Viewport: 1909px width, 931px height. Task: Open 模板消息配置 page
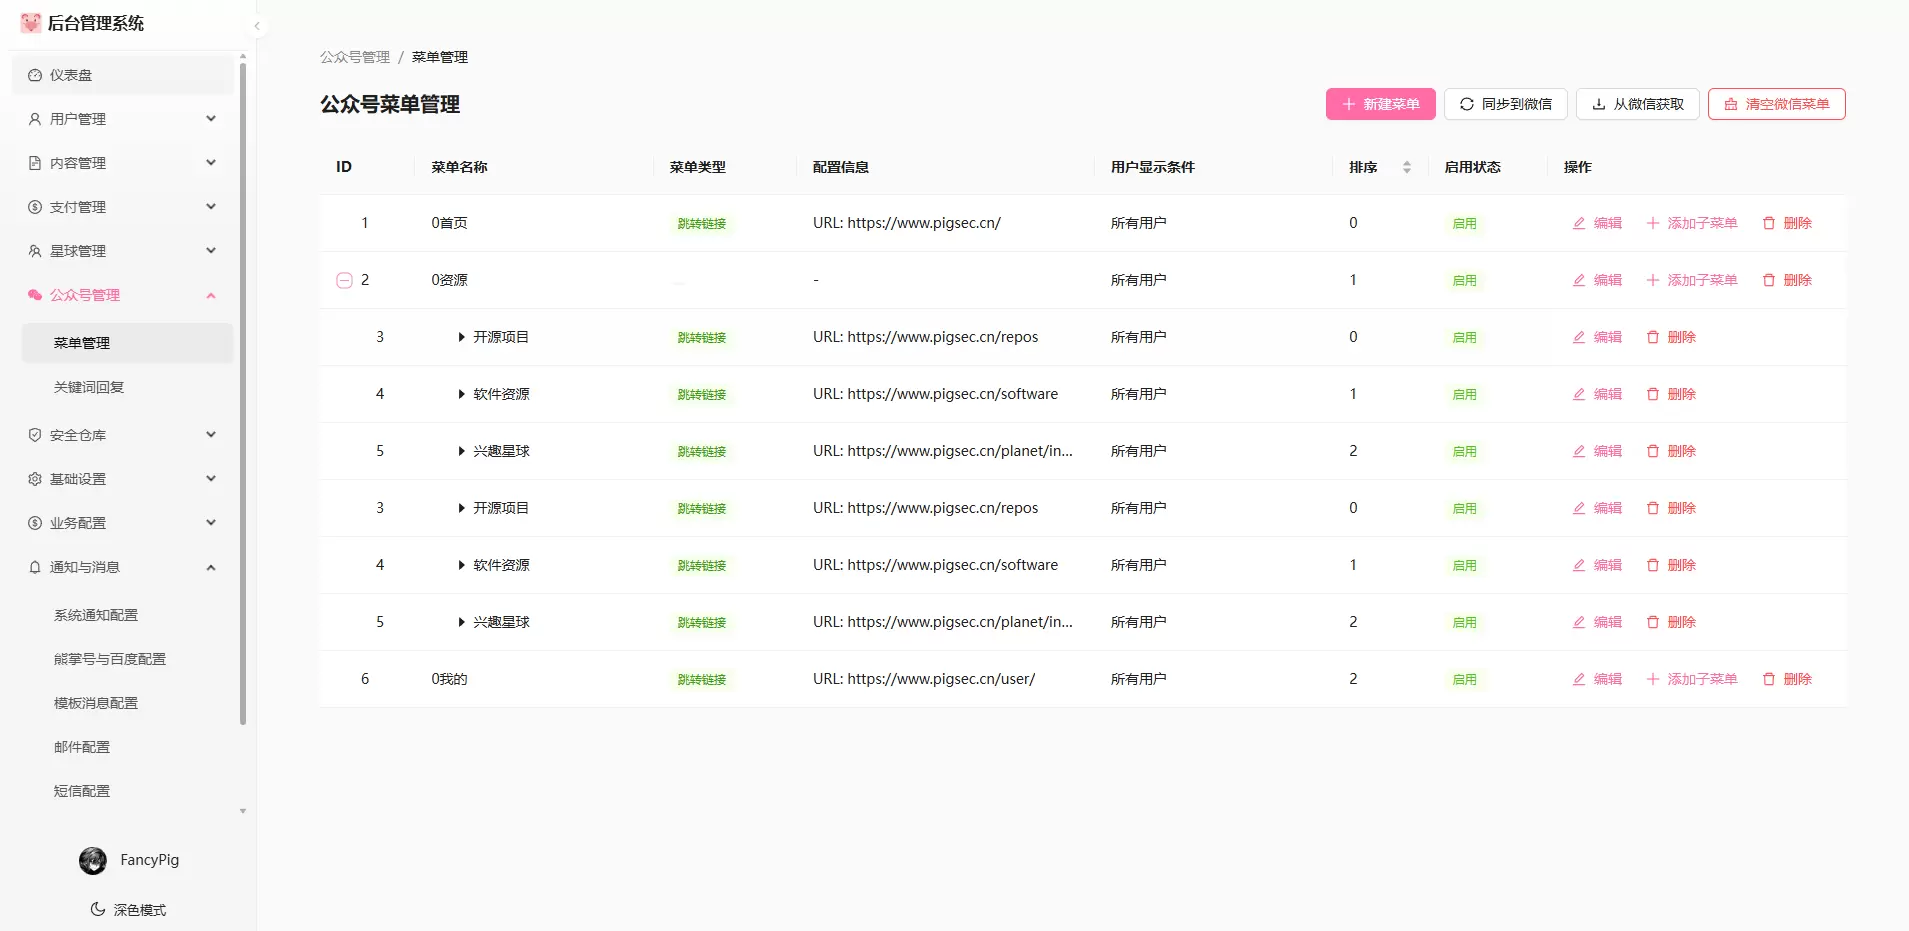[127, 703]
